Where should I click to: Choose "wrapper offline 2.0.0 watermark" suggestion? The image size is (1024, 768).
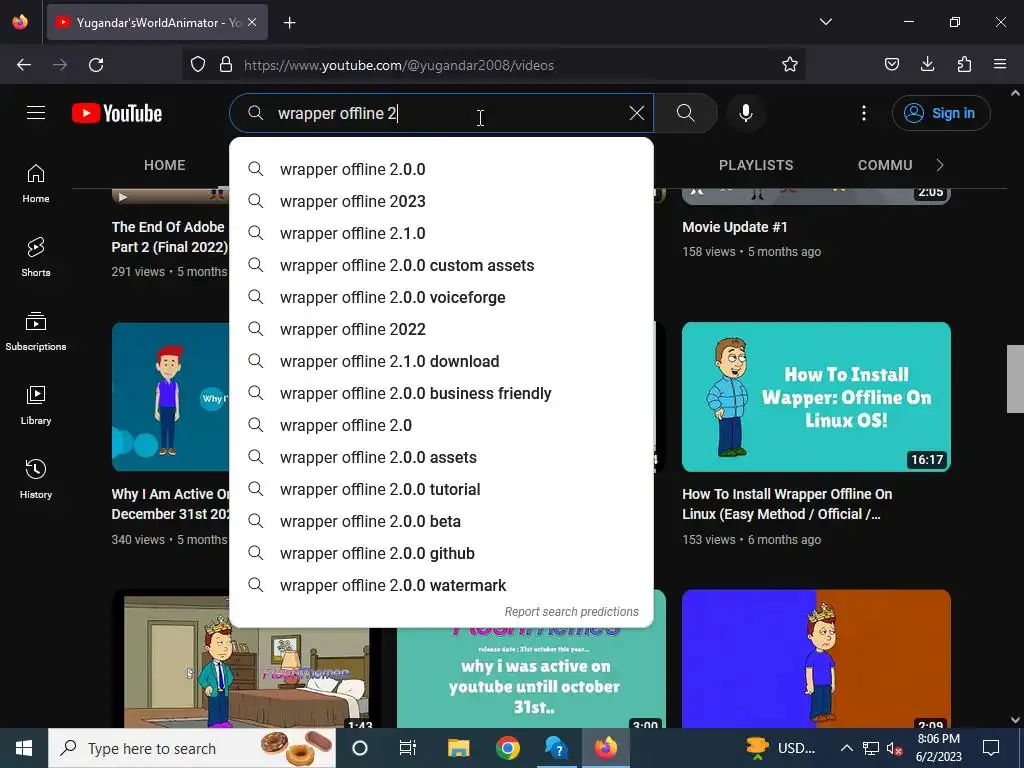(441, 585)
